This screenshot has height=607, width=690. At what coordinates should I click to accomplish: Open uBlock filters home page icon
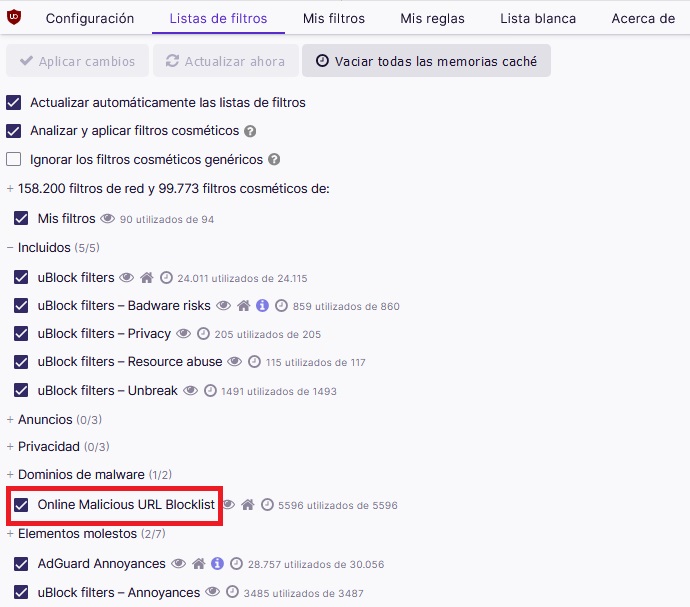[x=147, y=277]
